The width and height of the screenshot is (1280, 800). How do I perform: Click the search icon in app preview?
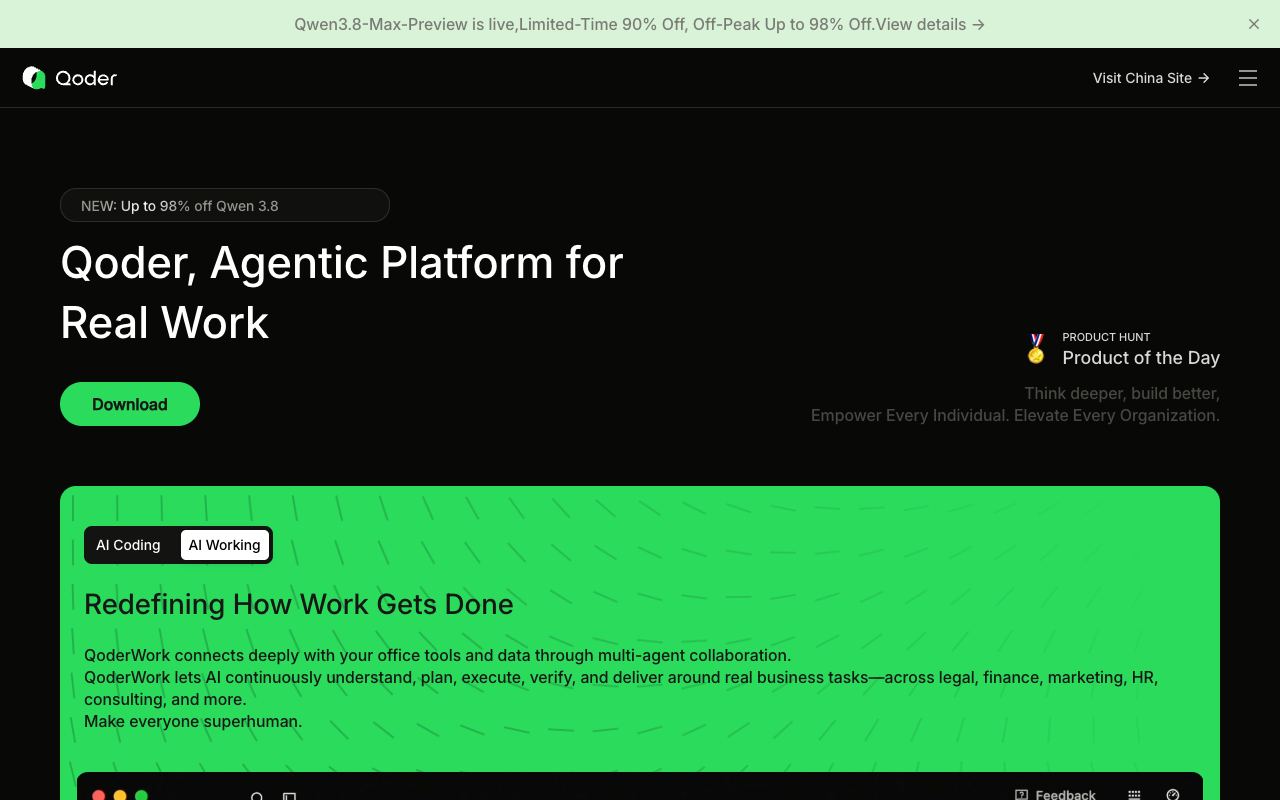click(x=257, y=796)
